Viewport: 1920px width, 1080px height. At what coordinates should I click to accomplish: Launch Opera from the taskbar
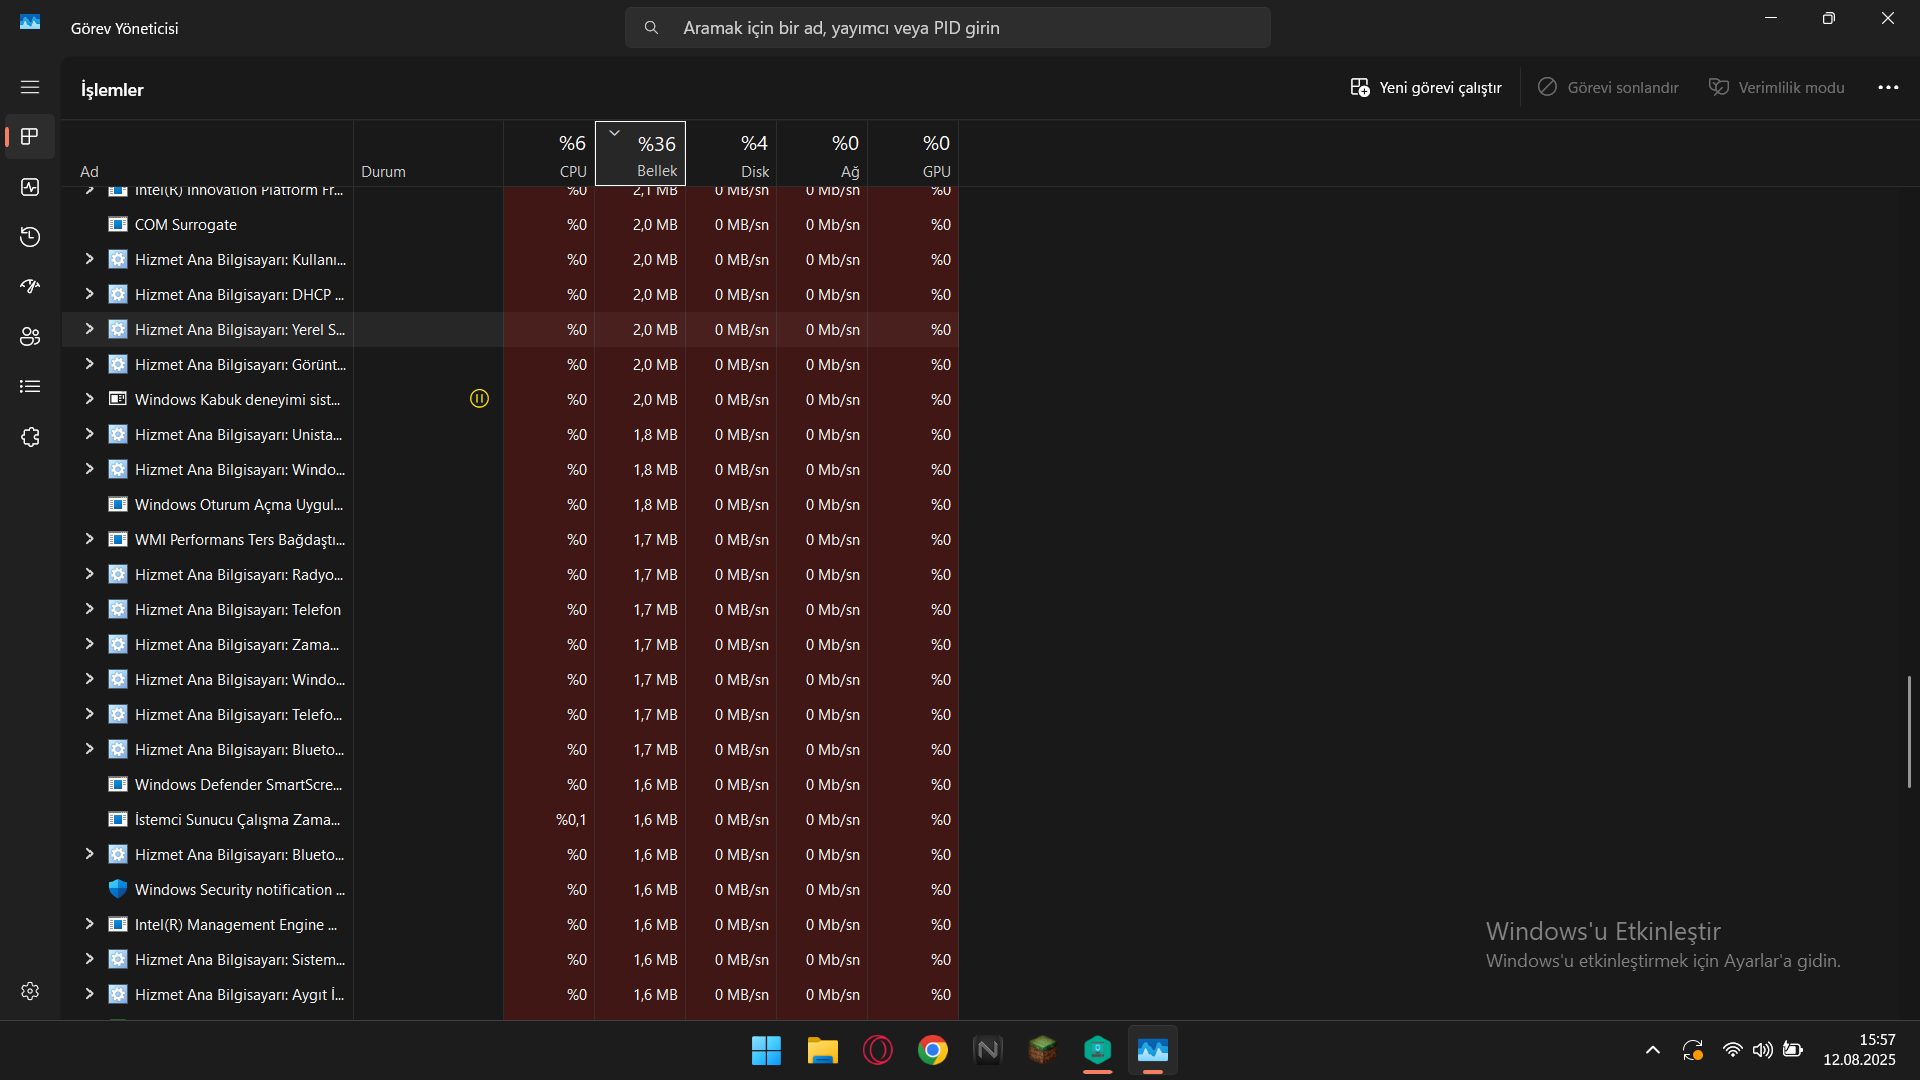pos(877,1050)
